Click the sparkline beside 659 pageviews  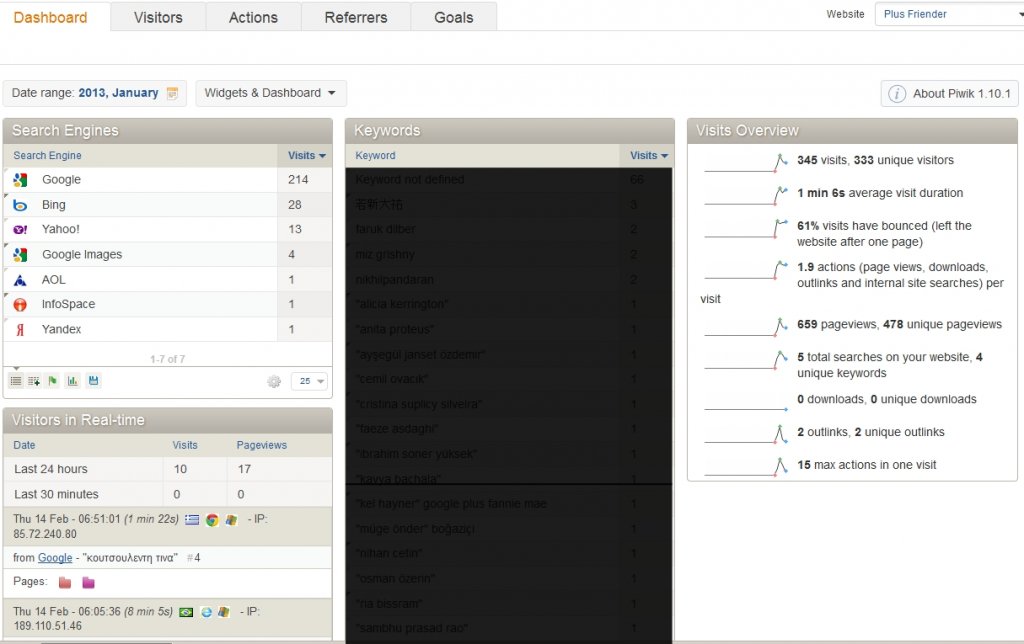pos(746,327)
